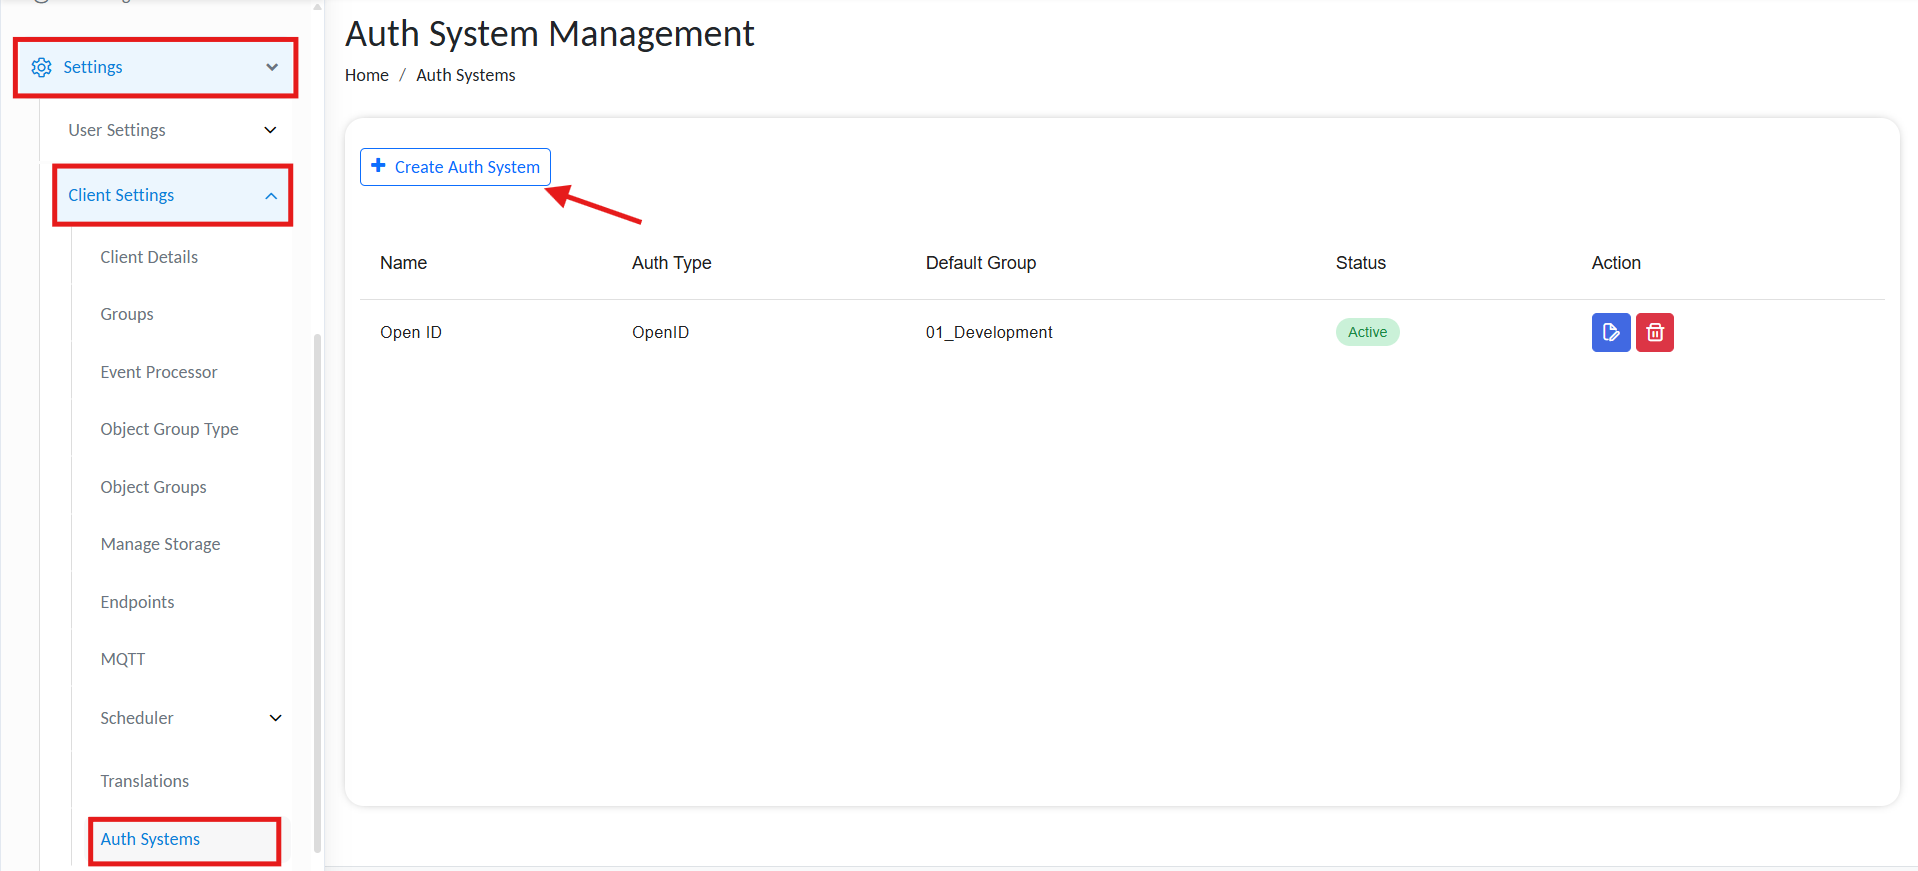1918x871 pixels.
Task: Select MQTT in the sidebar
Action: tap(123, 659)
